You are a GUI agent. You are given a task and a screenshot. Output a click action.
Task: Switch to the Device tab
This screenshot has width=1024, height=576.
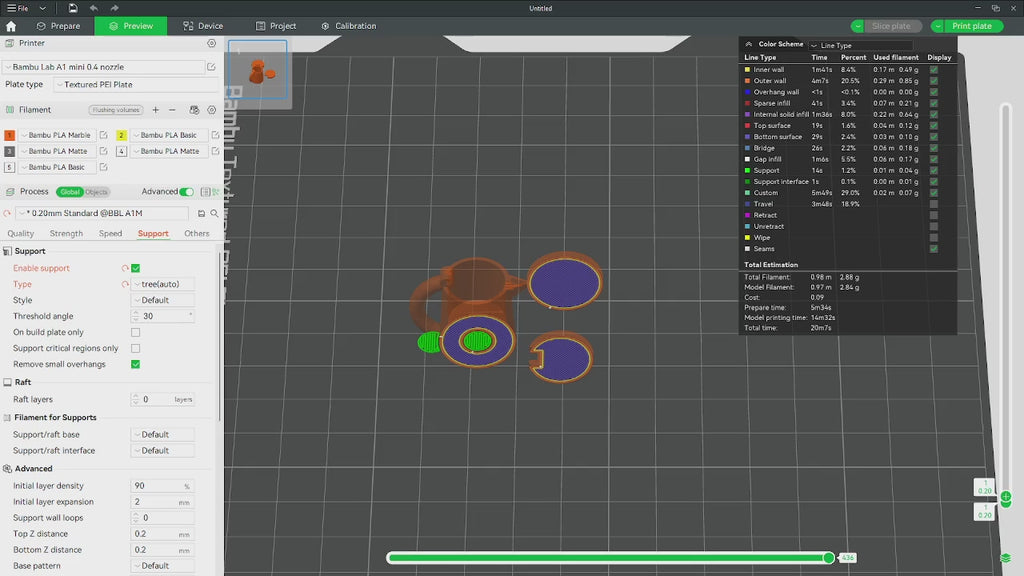(203, 26)
